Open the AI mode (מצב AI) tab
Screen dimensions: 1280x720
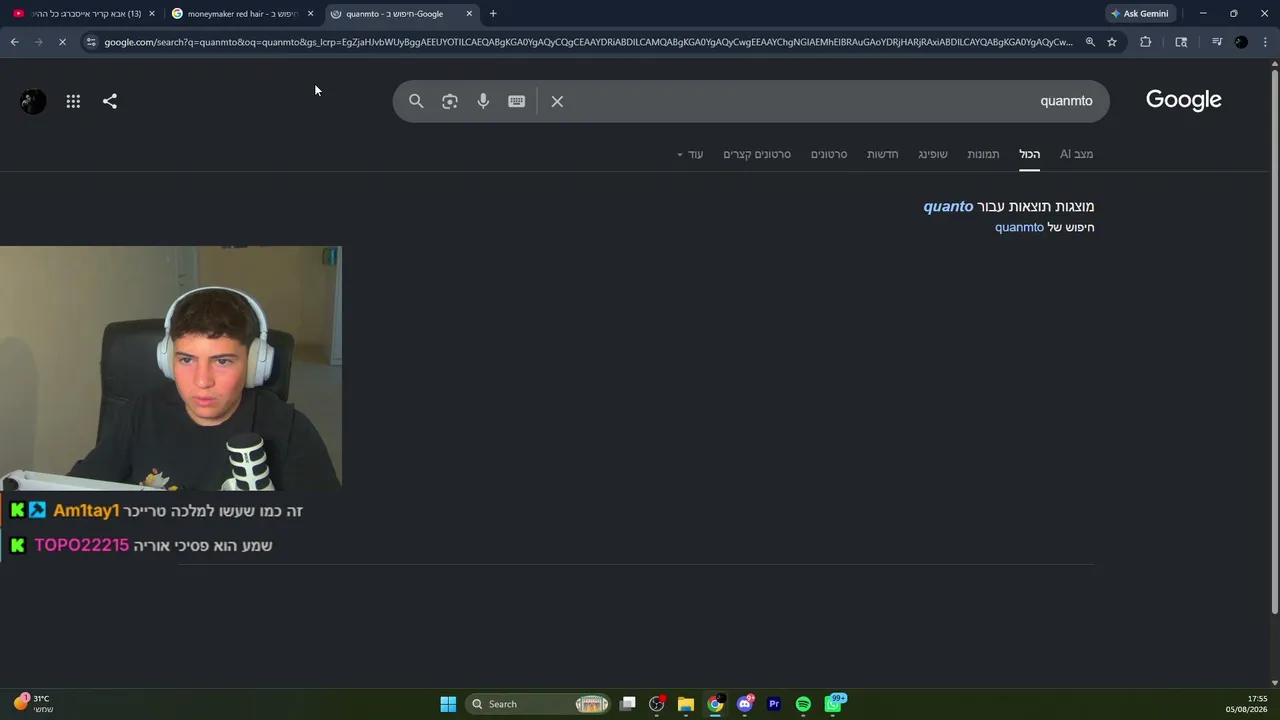[x=1077, y=154]
